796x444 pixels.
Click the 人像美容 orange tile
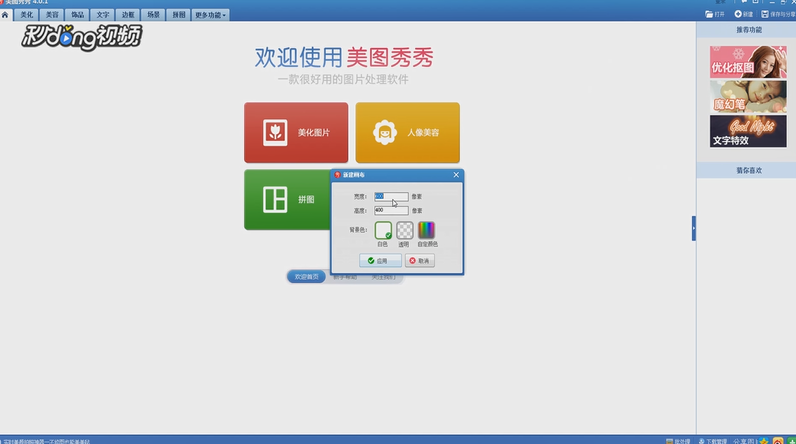tap(408, 132)
